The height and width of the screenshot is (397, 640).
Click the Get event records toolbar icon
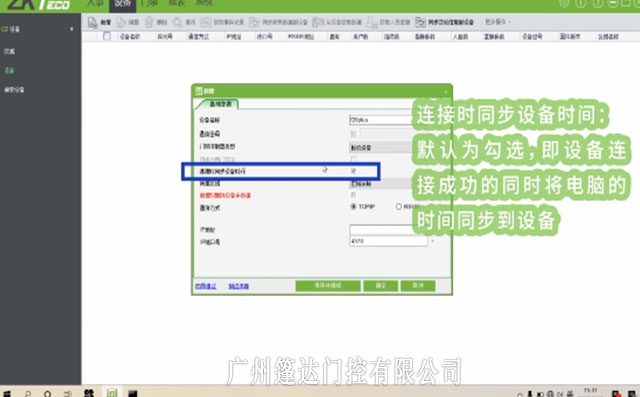point(206,22)
